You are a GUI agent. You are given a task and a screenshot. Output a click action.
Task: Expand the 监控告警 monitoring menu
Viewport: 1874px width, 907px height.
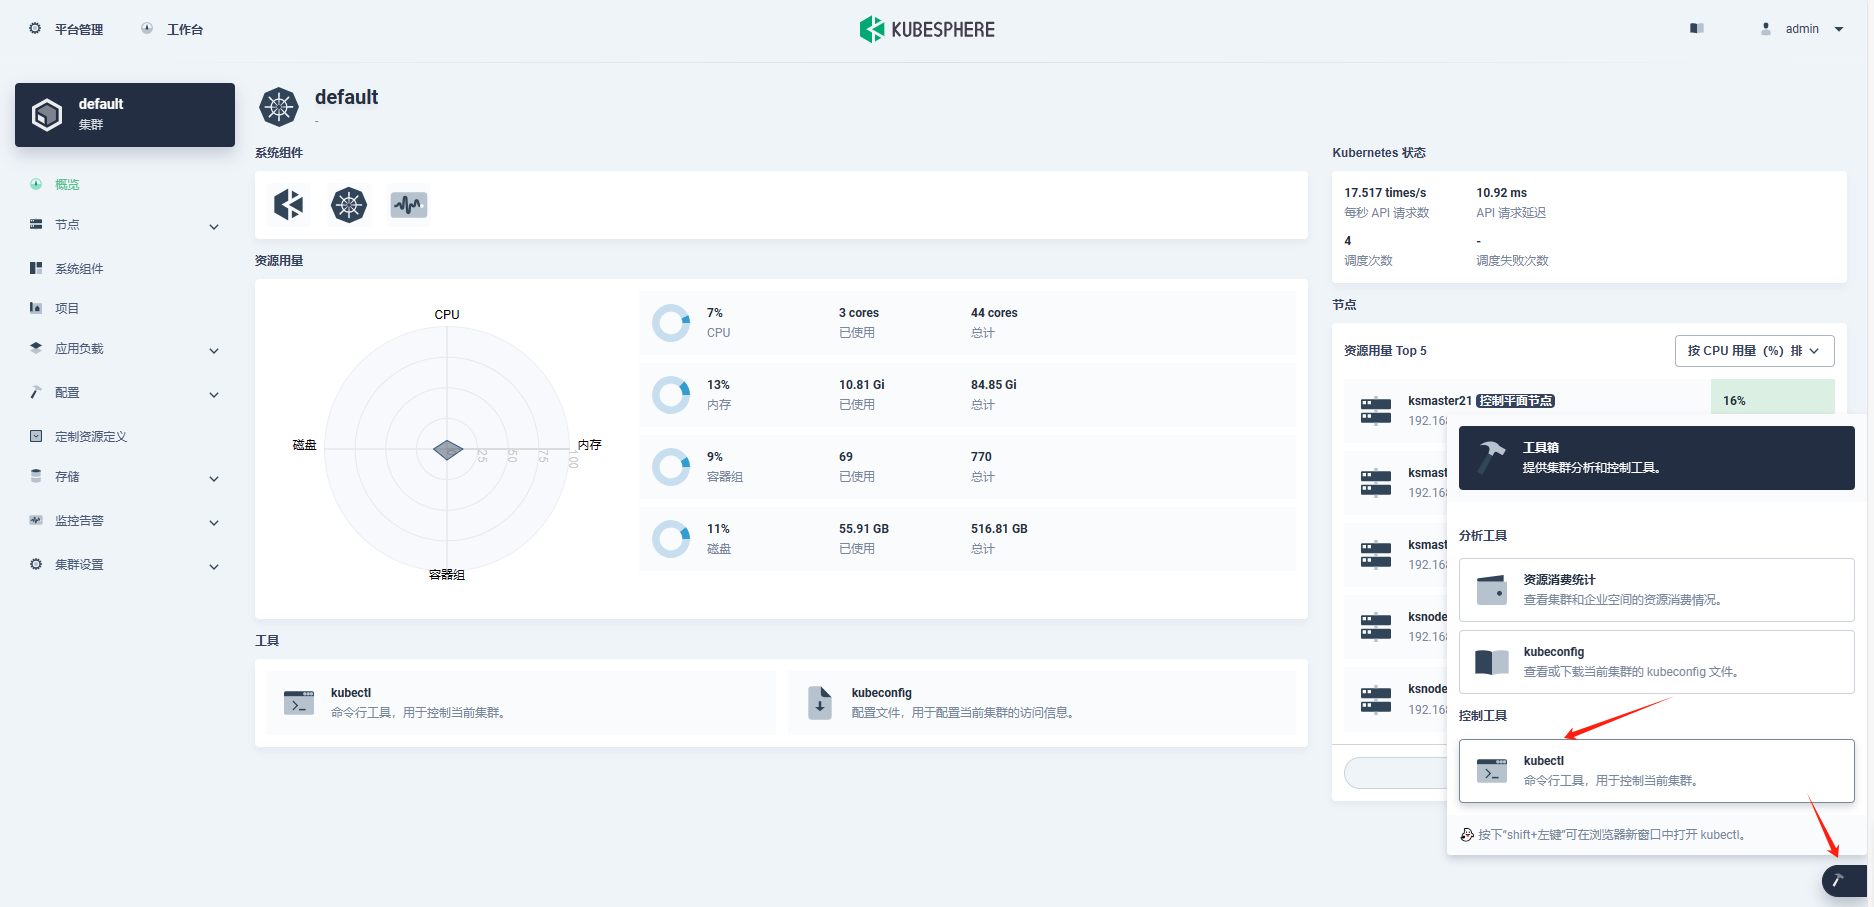pyautogui.click(x=125, y=521)
